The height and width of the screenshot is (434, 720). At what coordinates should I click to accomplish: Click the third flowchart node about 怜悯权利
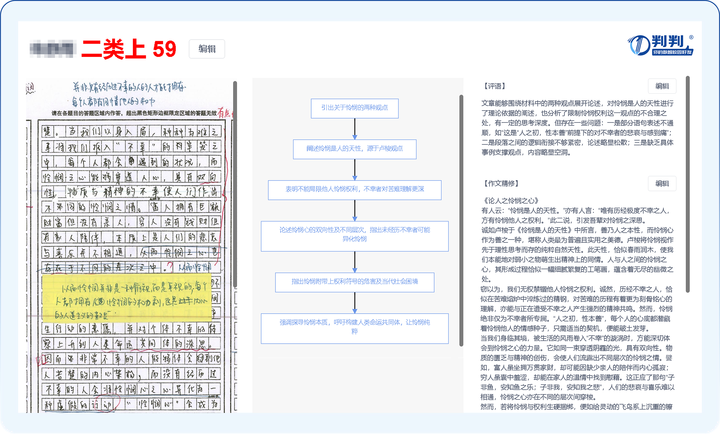tap(355, 188)
